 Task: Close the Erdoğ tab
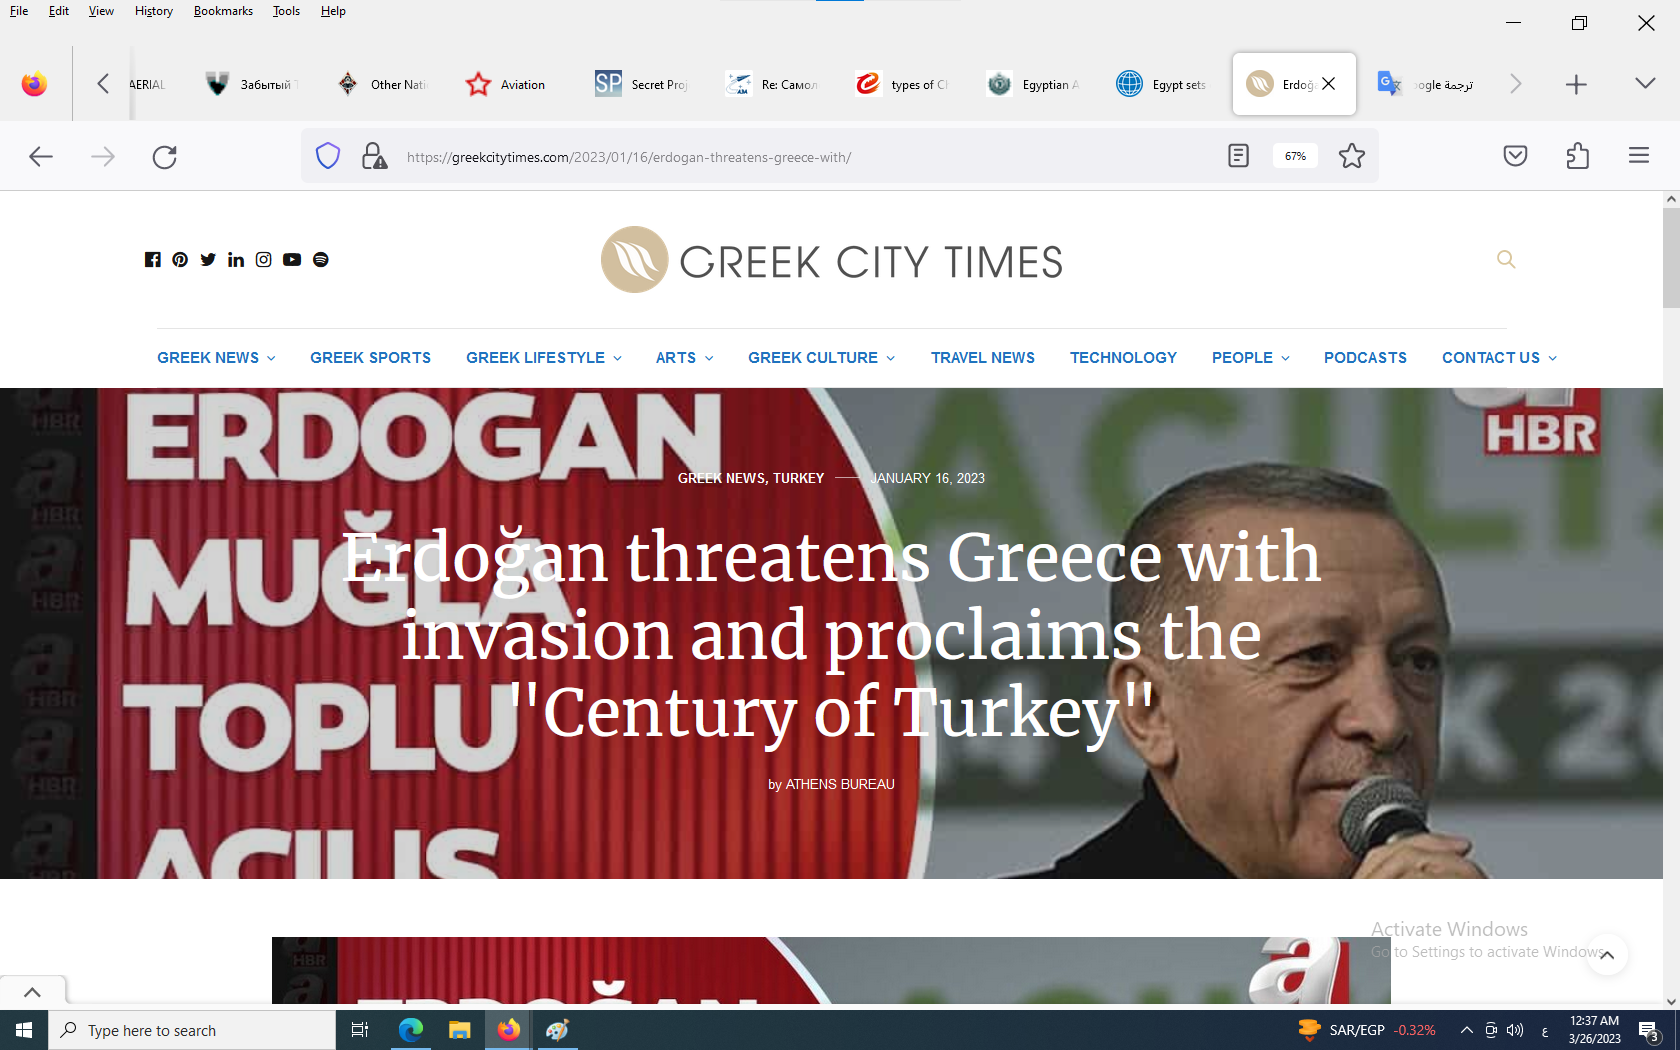pos(1328,84)
